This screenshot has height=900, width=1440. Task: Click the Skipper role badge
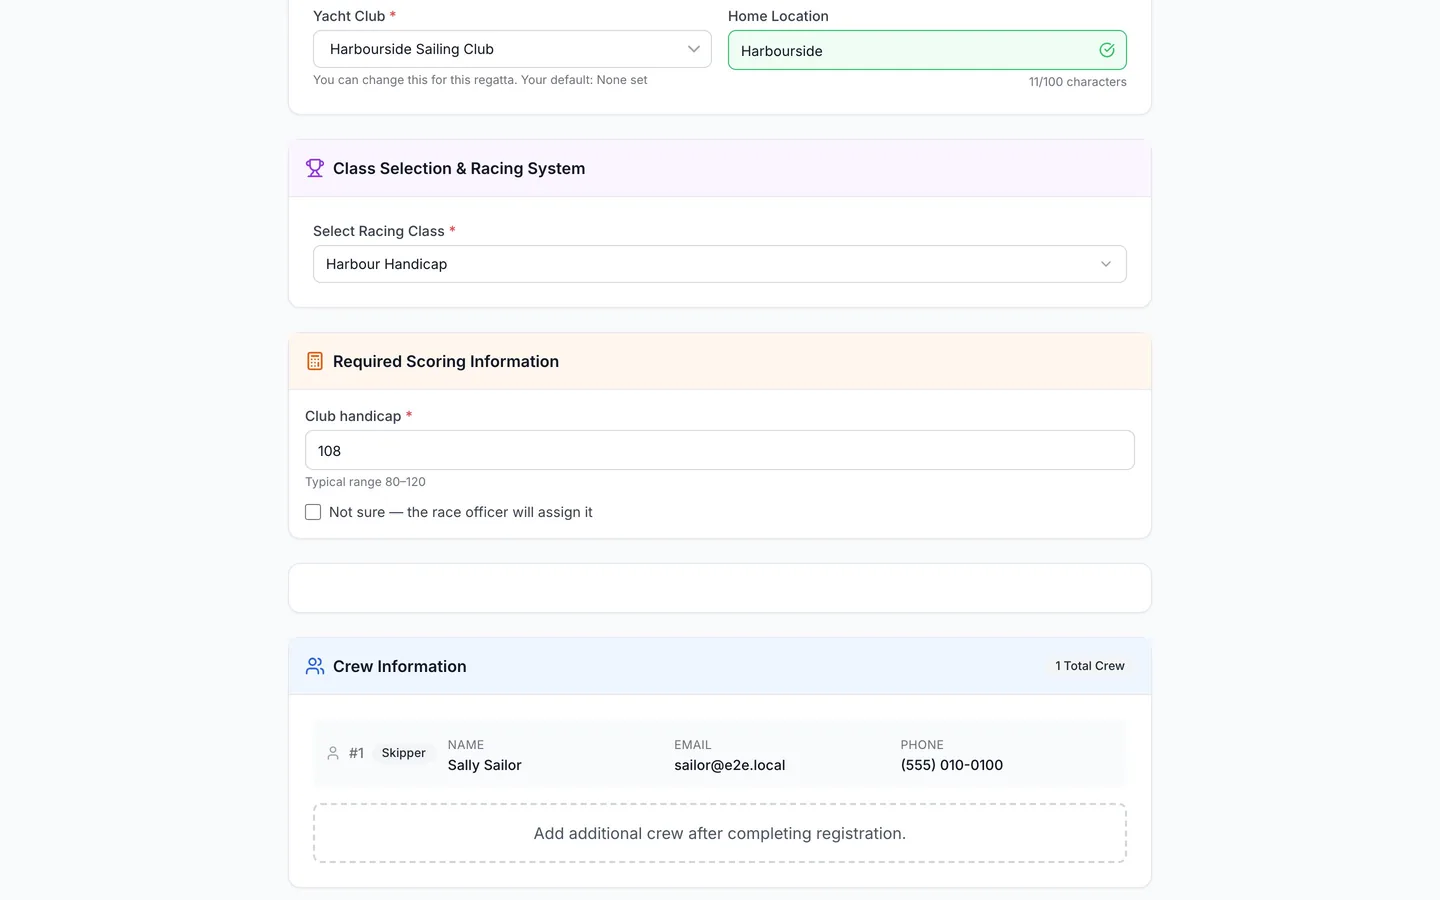pyautogui.click(x=403, y=753)
